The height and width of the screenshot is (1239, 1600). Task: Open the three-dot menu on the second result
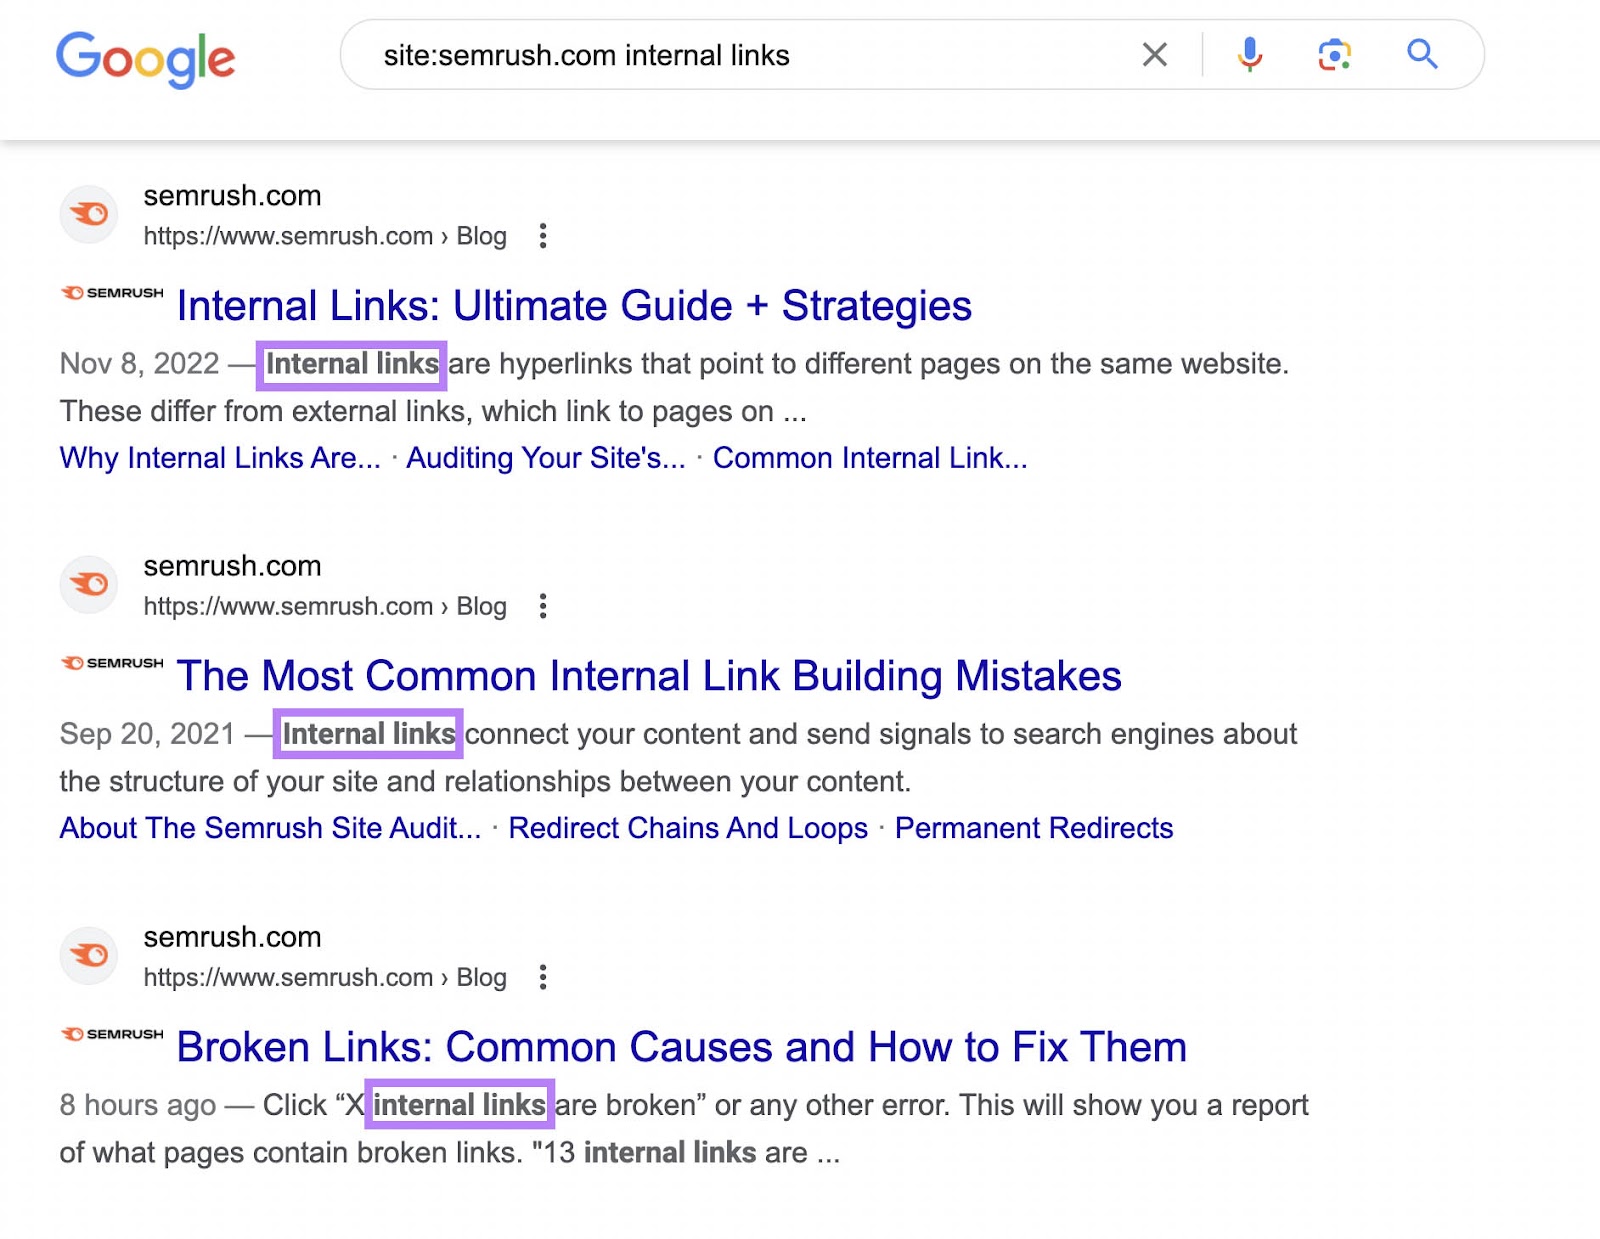click(543, 606)
